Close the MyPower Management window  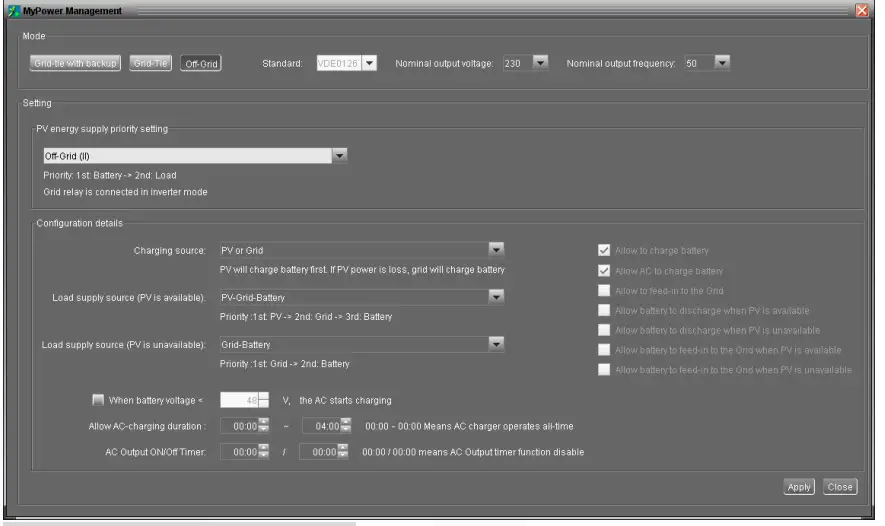point(862,10)
